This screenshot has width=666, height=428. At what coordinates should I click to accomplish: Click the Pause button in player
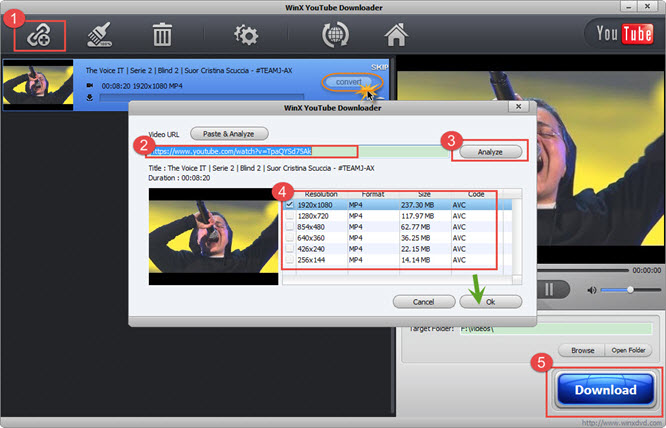click(x=549, y=290)
